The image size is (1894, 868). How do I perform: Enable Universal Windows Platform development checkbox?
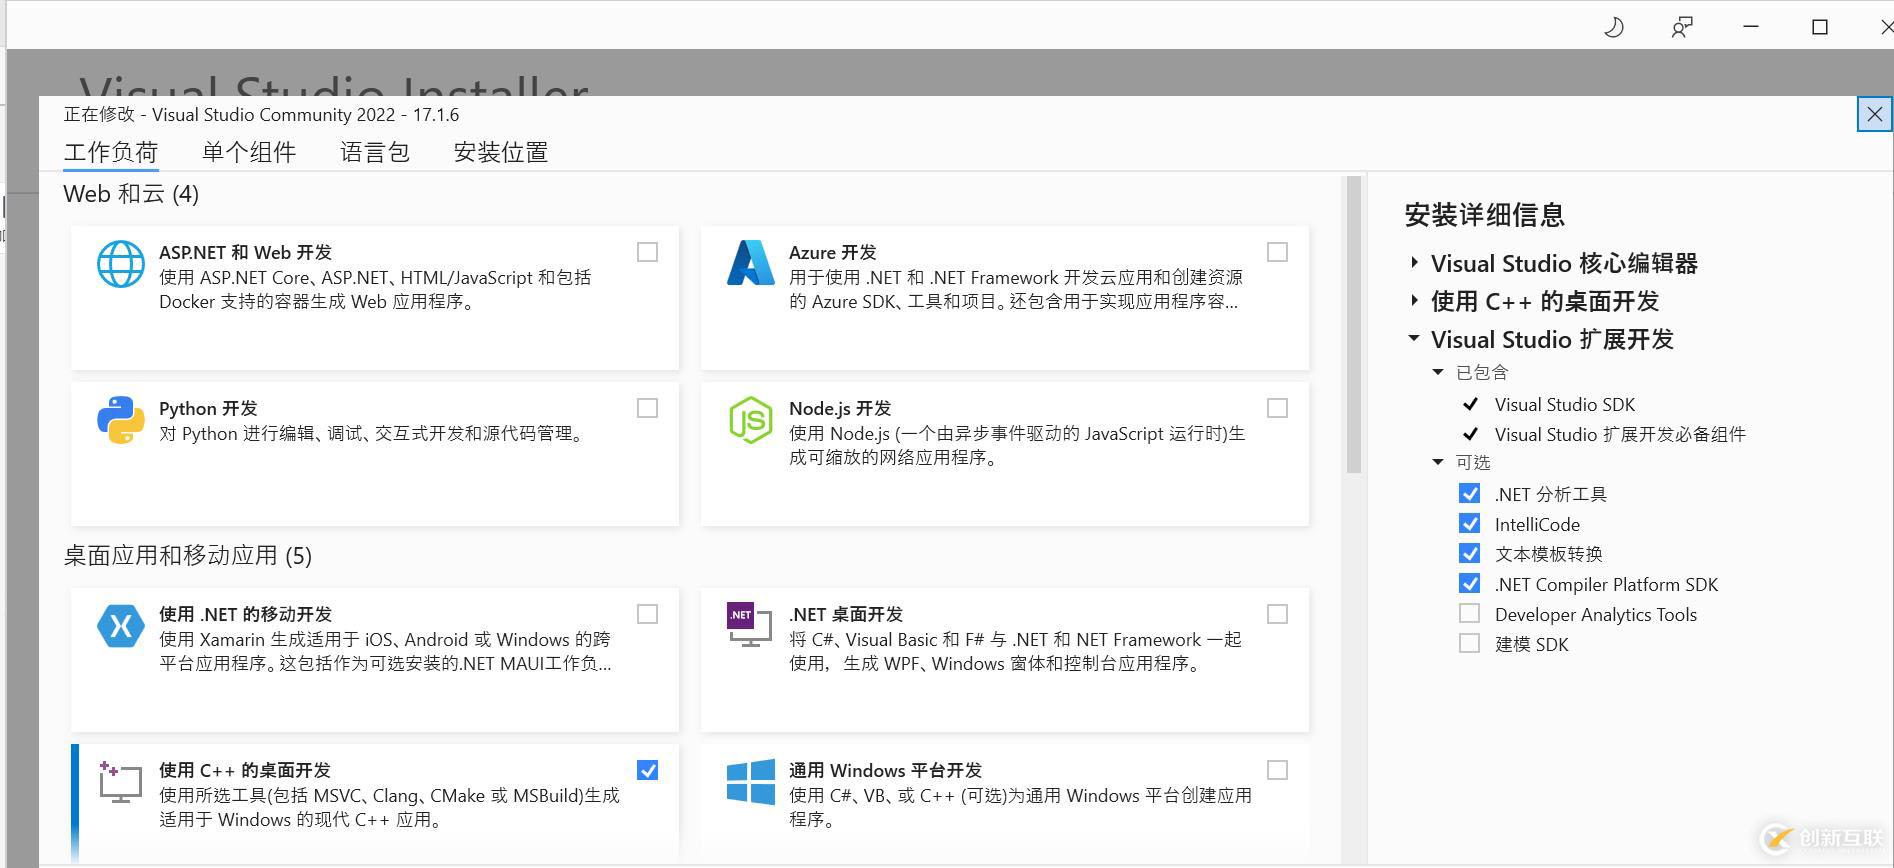click(1277, 770)
